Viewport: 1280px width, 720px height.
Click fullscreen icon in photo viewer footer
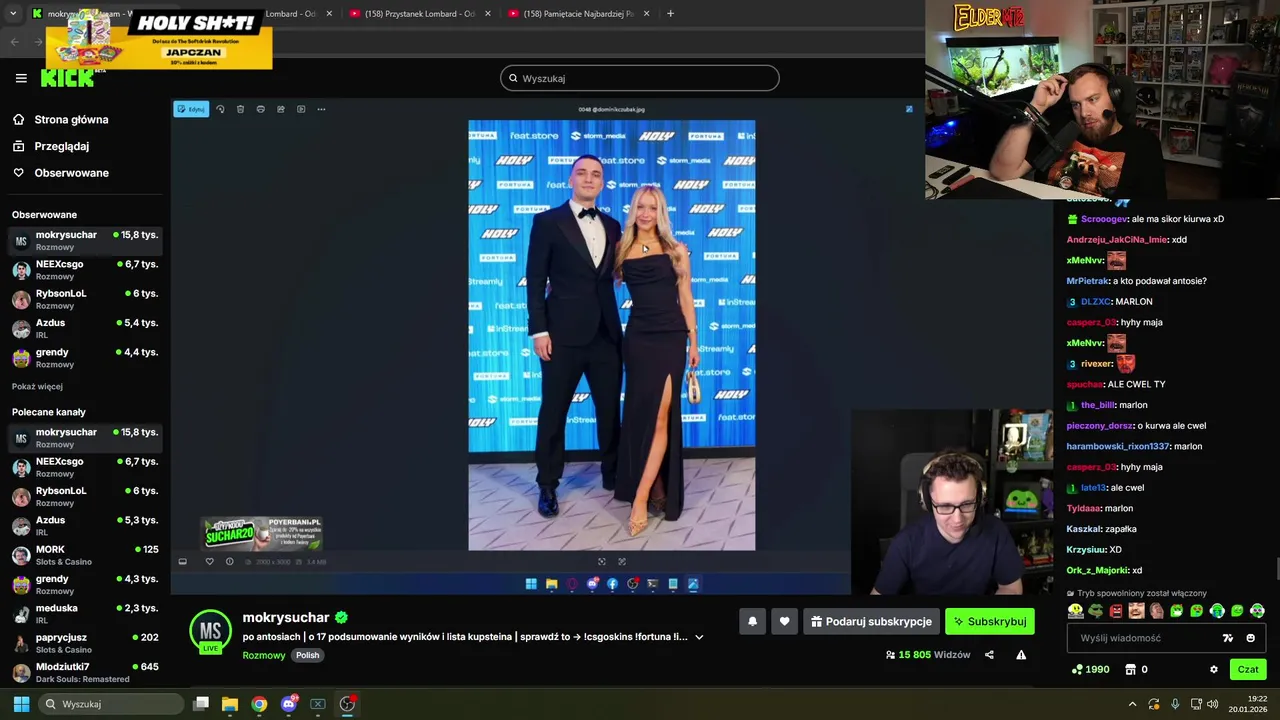622,562
